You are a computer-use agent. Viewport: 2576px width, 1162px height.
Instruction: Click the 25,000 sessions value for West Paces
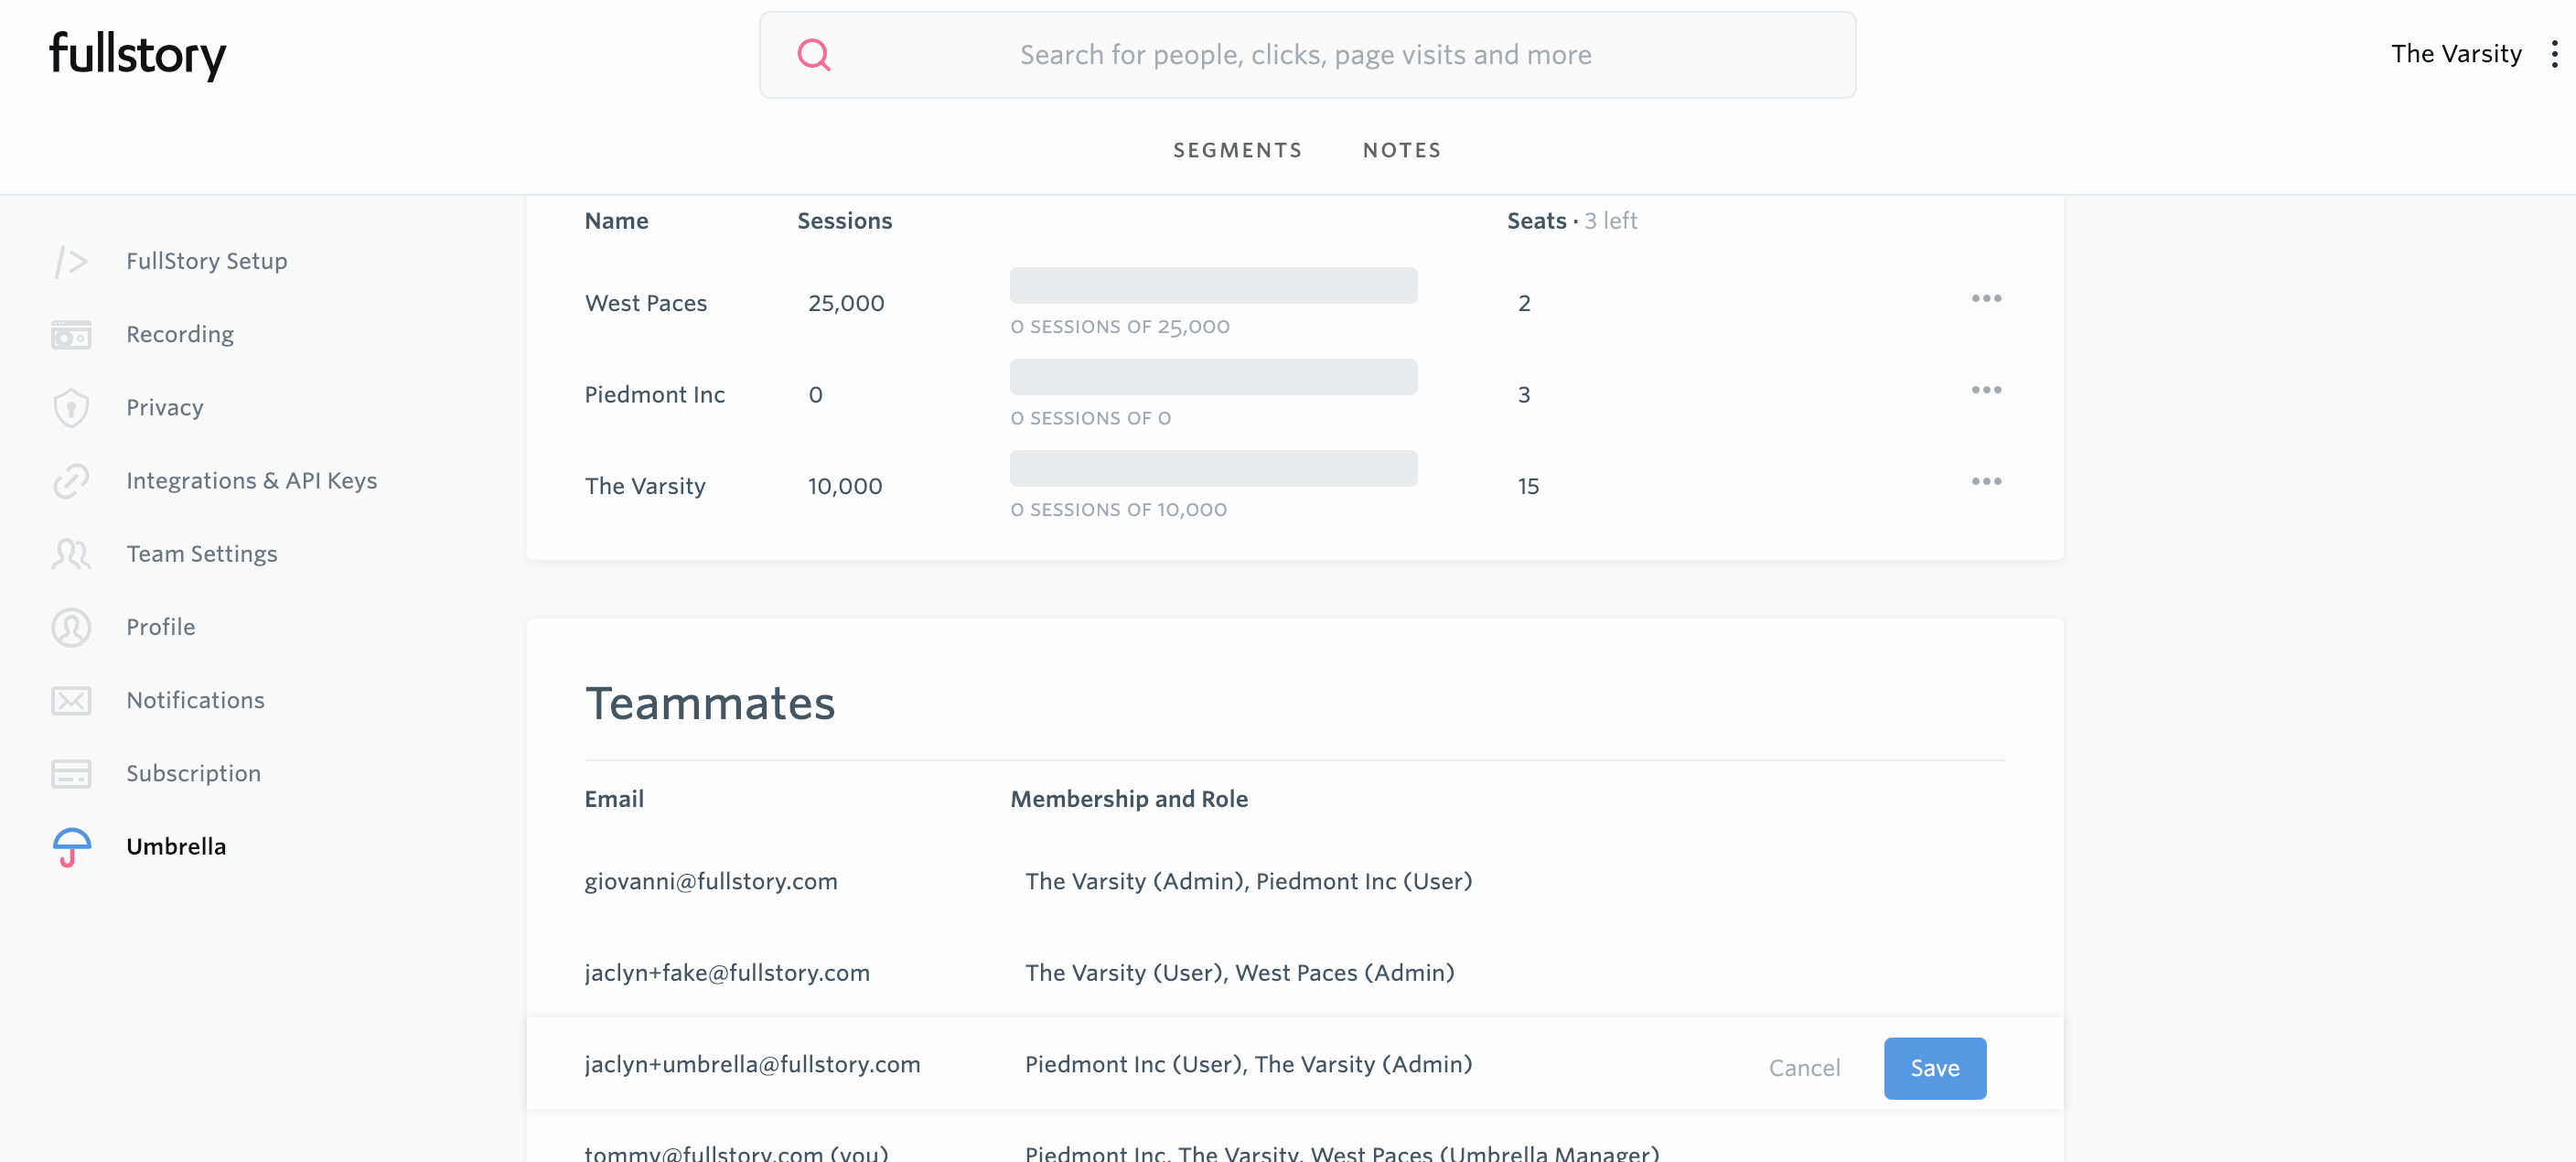tap(846, 303)
